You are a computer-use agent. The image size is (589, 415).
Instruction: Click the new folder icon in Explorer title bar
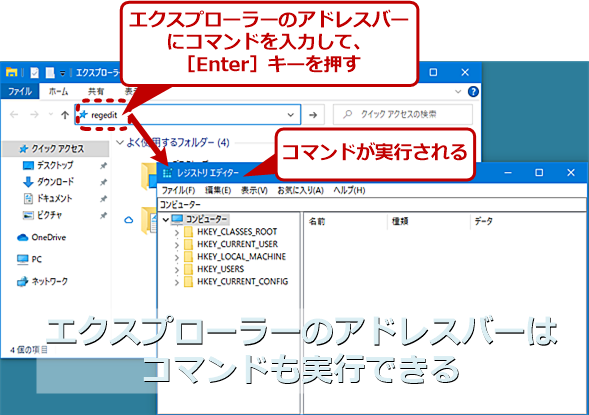(50, 72)
